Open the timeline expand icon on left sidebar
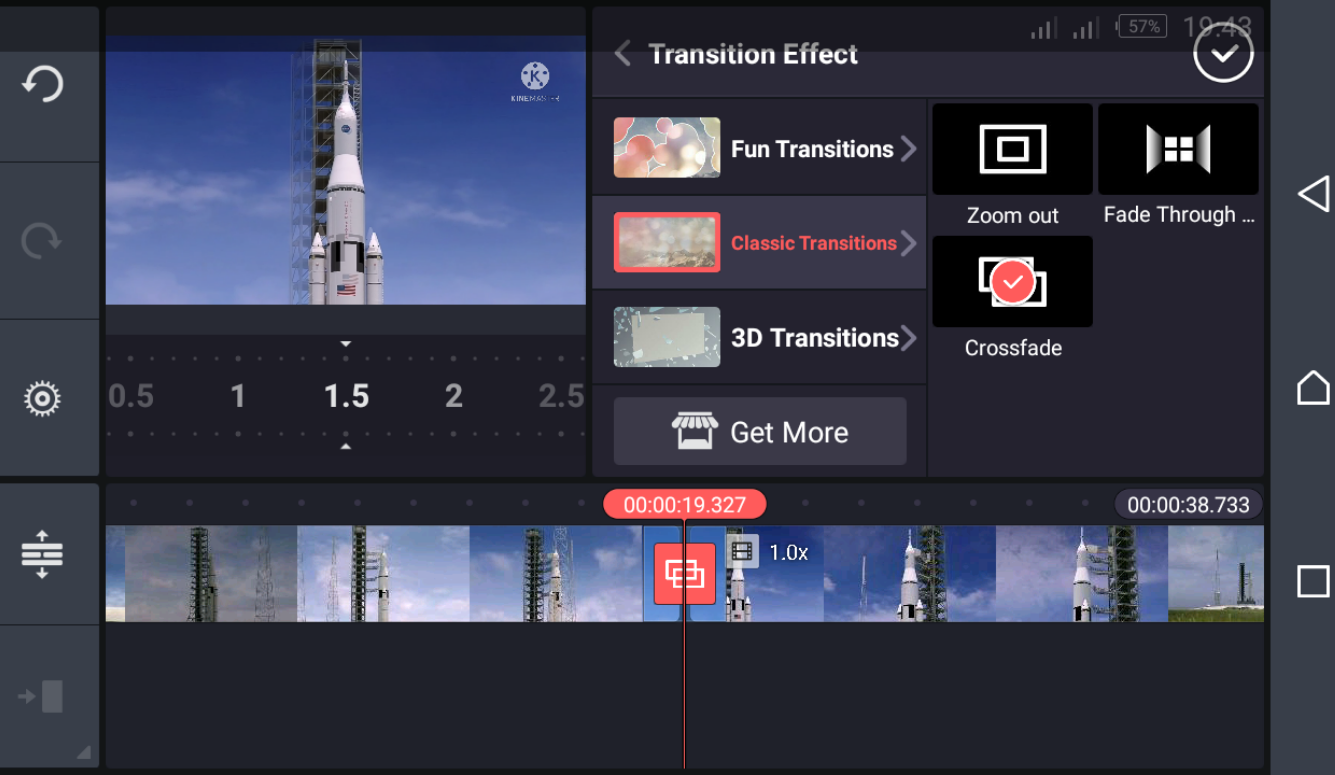1335x775 pixels. pyautogui.click(x=42, y=555)
